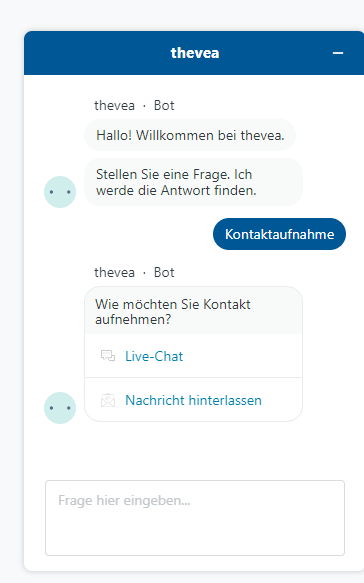Click the thevea title in the blue header
The image size is (364, 583).
tap(195, 53)
